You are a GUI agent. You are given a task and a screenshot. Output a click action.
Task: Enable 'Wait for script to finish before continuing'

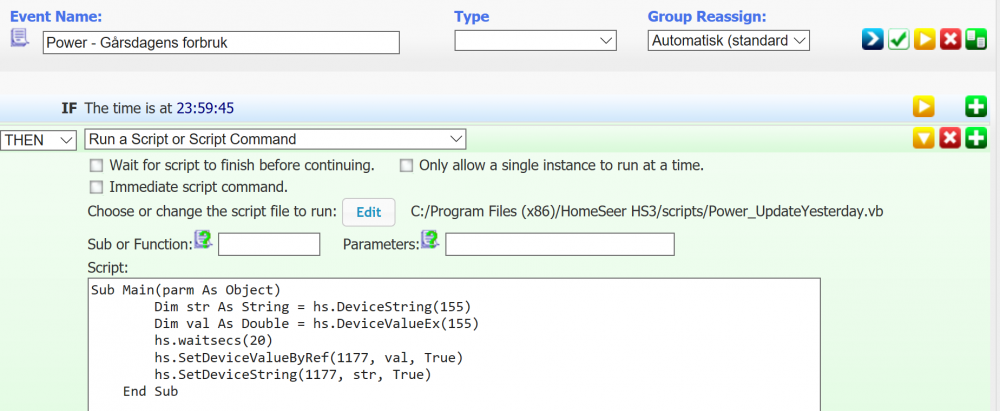click(96, 166)
